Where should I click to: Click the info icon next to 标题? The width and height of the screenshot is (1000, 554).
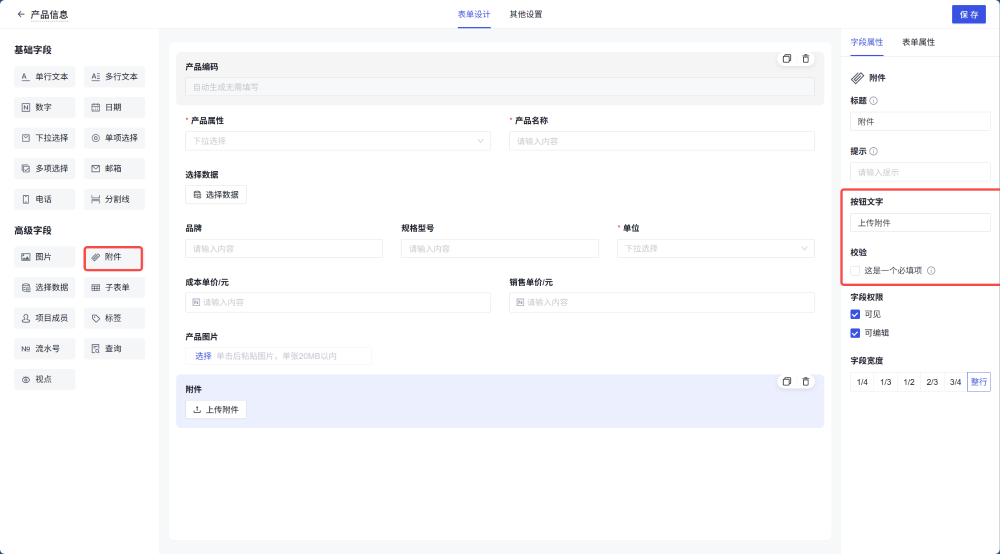coord(874,101)
